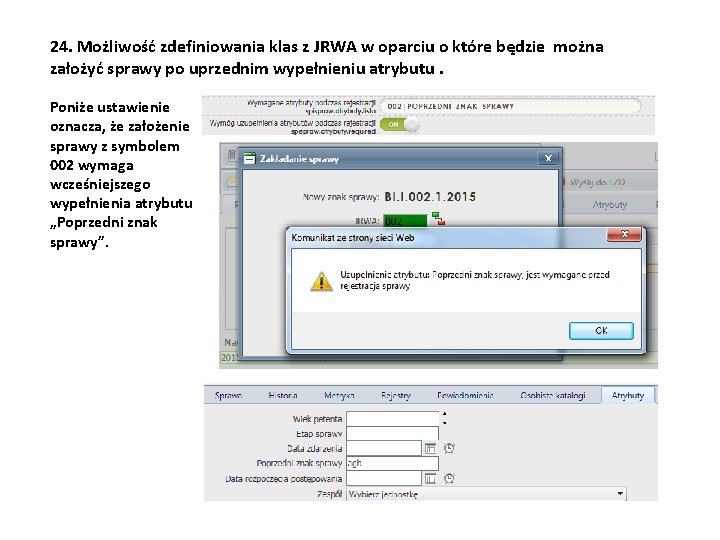The height and width of the screenshot is (540, 720).
Task: Click the Nowy znak sprawy value BI.I.002.1.2015
Action: point(430,197)
